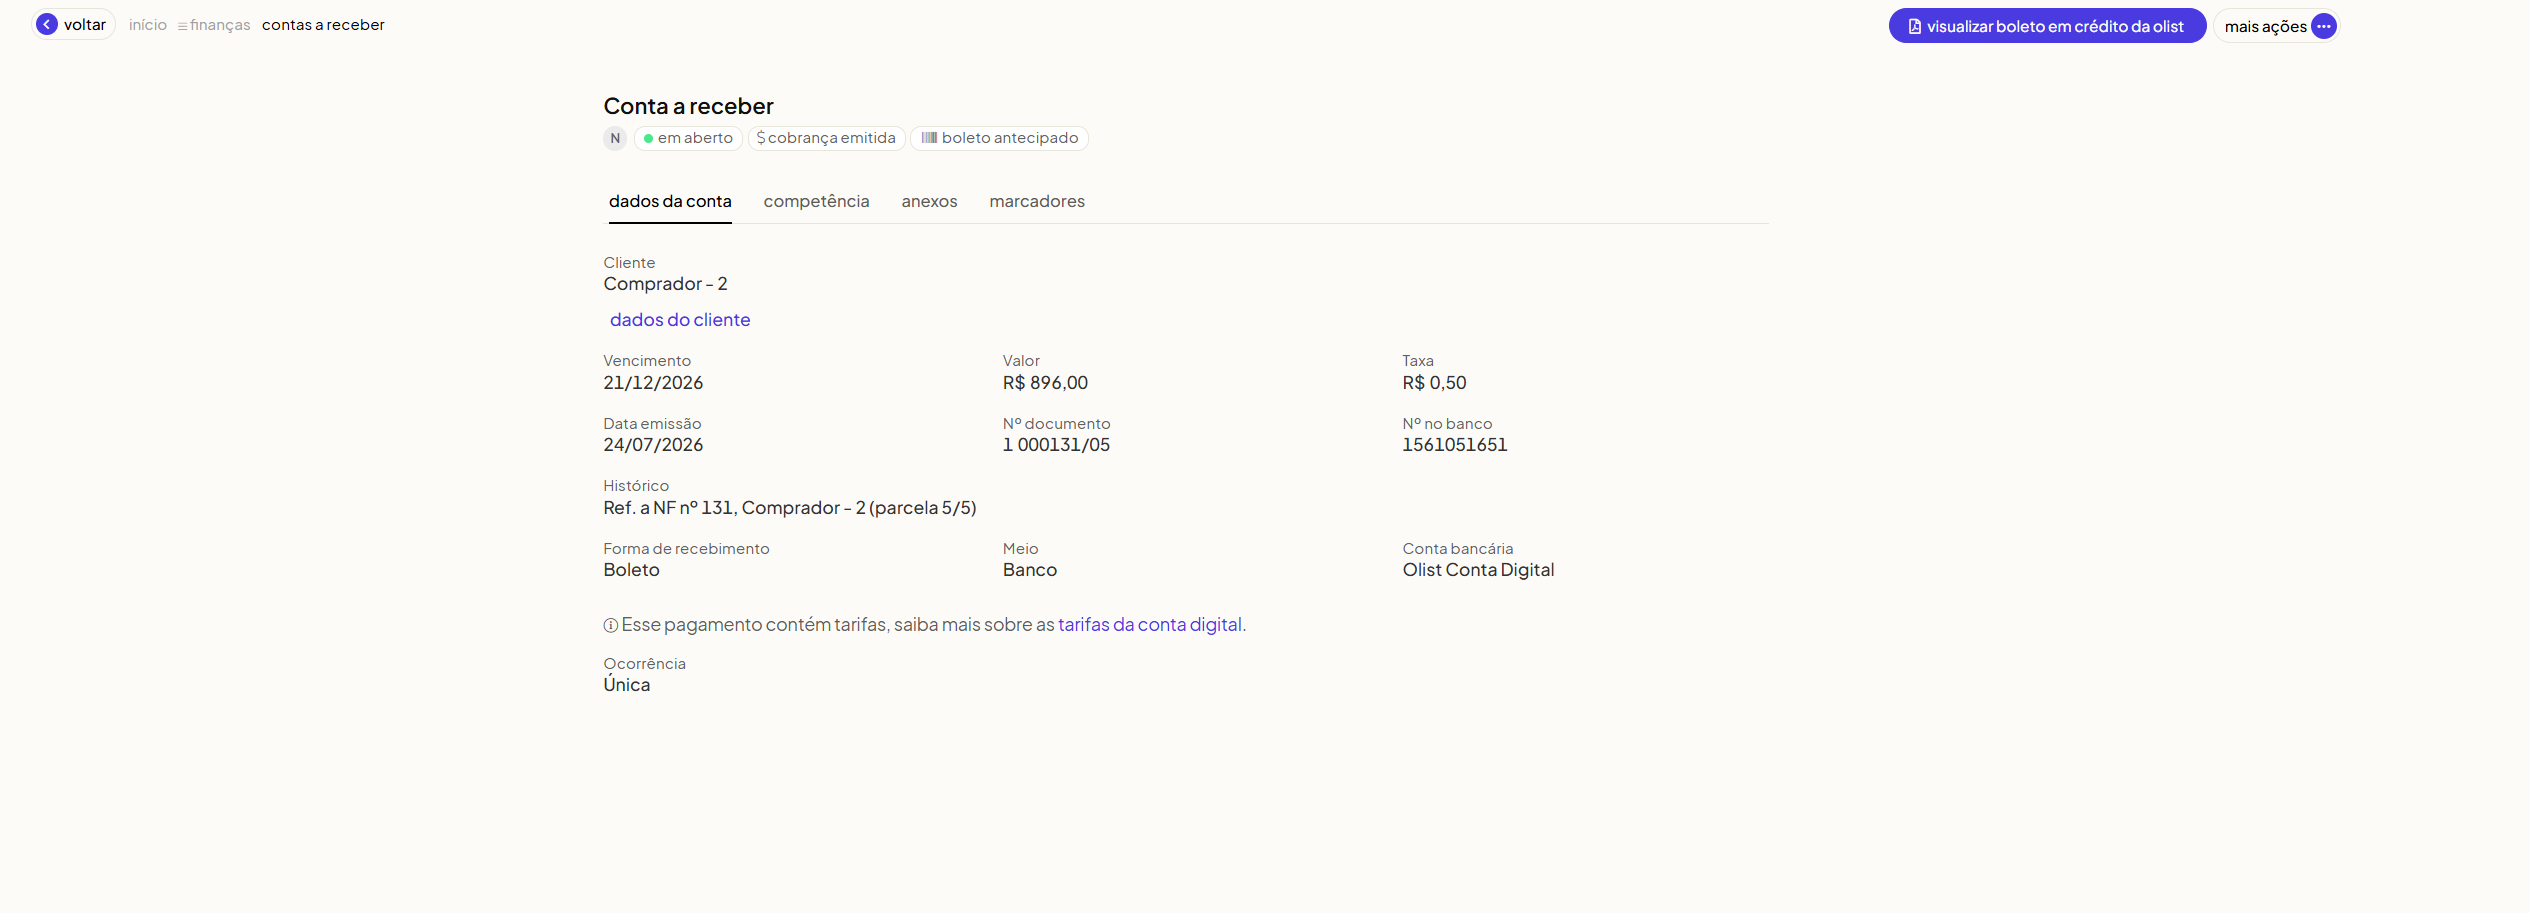
Task: Open the início breadcrumb link
Action: [x=148, y=25]
